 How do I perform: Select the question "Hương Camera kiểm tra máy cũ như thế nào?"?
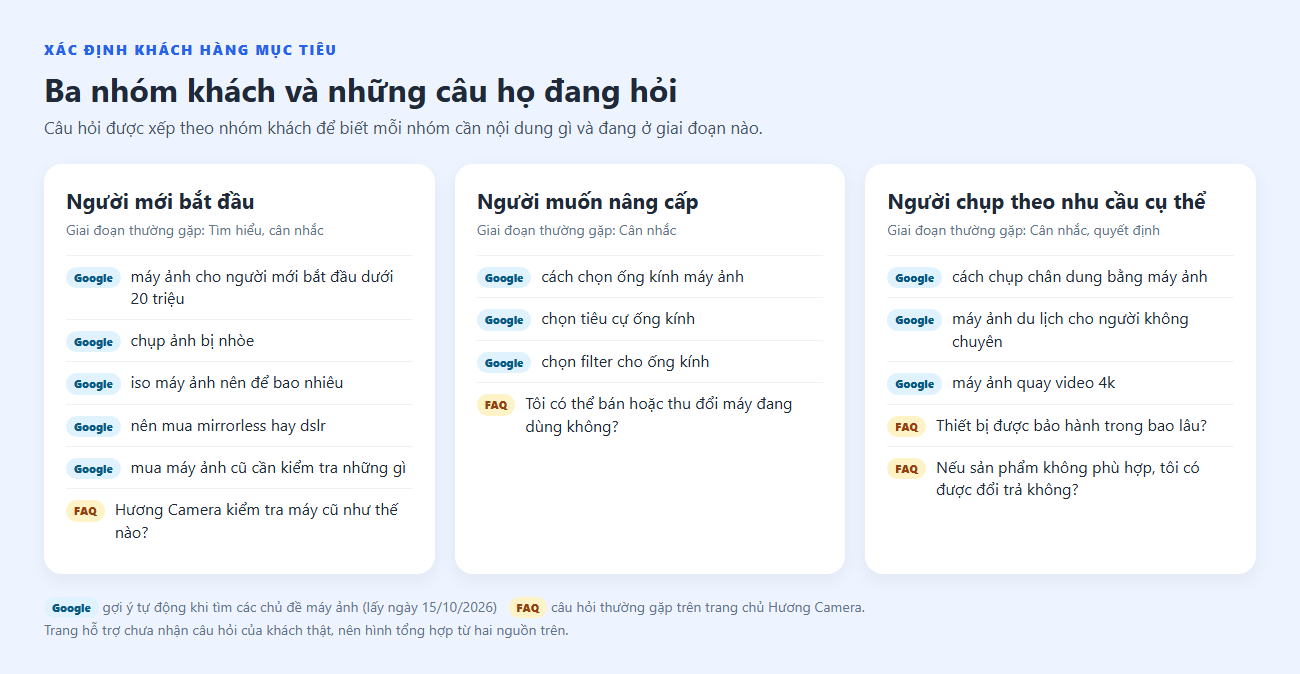coord(256,521)
